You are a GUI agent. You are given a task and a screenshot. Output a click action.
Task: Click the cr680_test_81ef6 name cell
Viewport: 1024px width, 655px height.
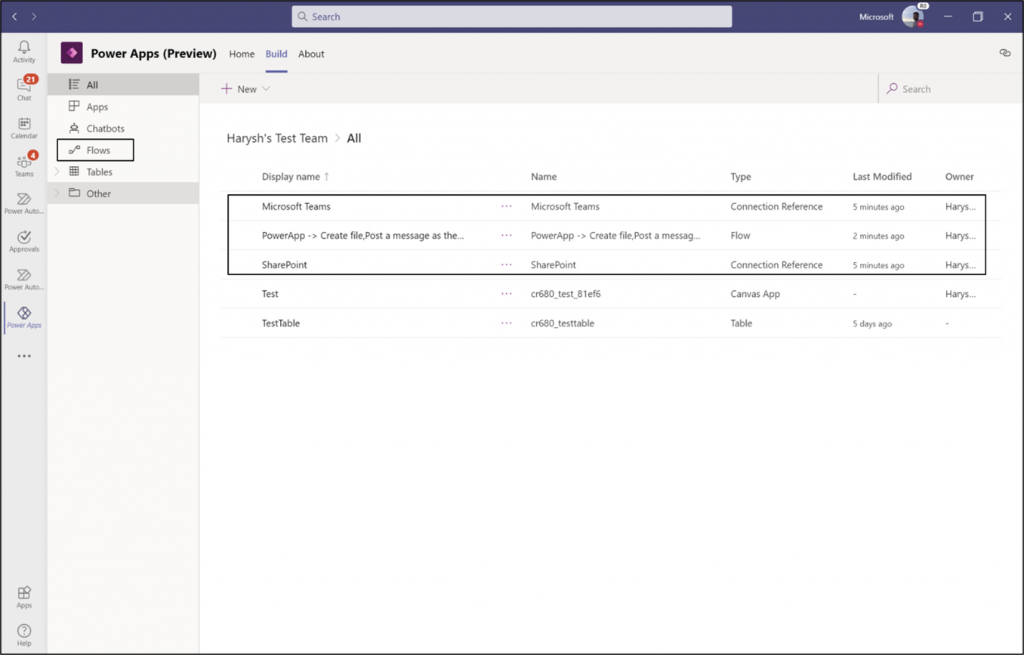coord(566,294)
